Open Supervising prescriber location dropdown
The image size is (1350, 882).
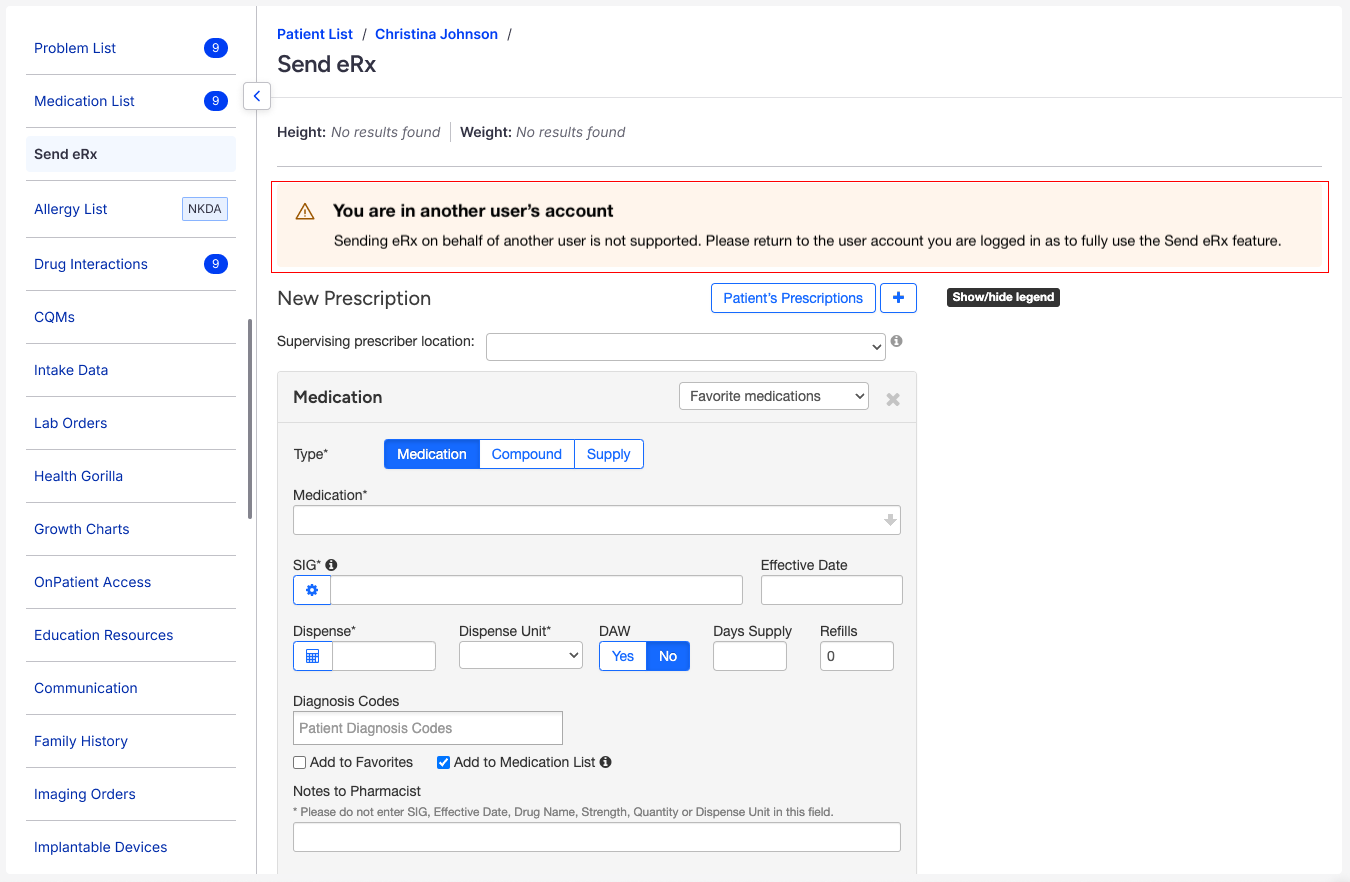[x=685, y=347]
